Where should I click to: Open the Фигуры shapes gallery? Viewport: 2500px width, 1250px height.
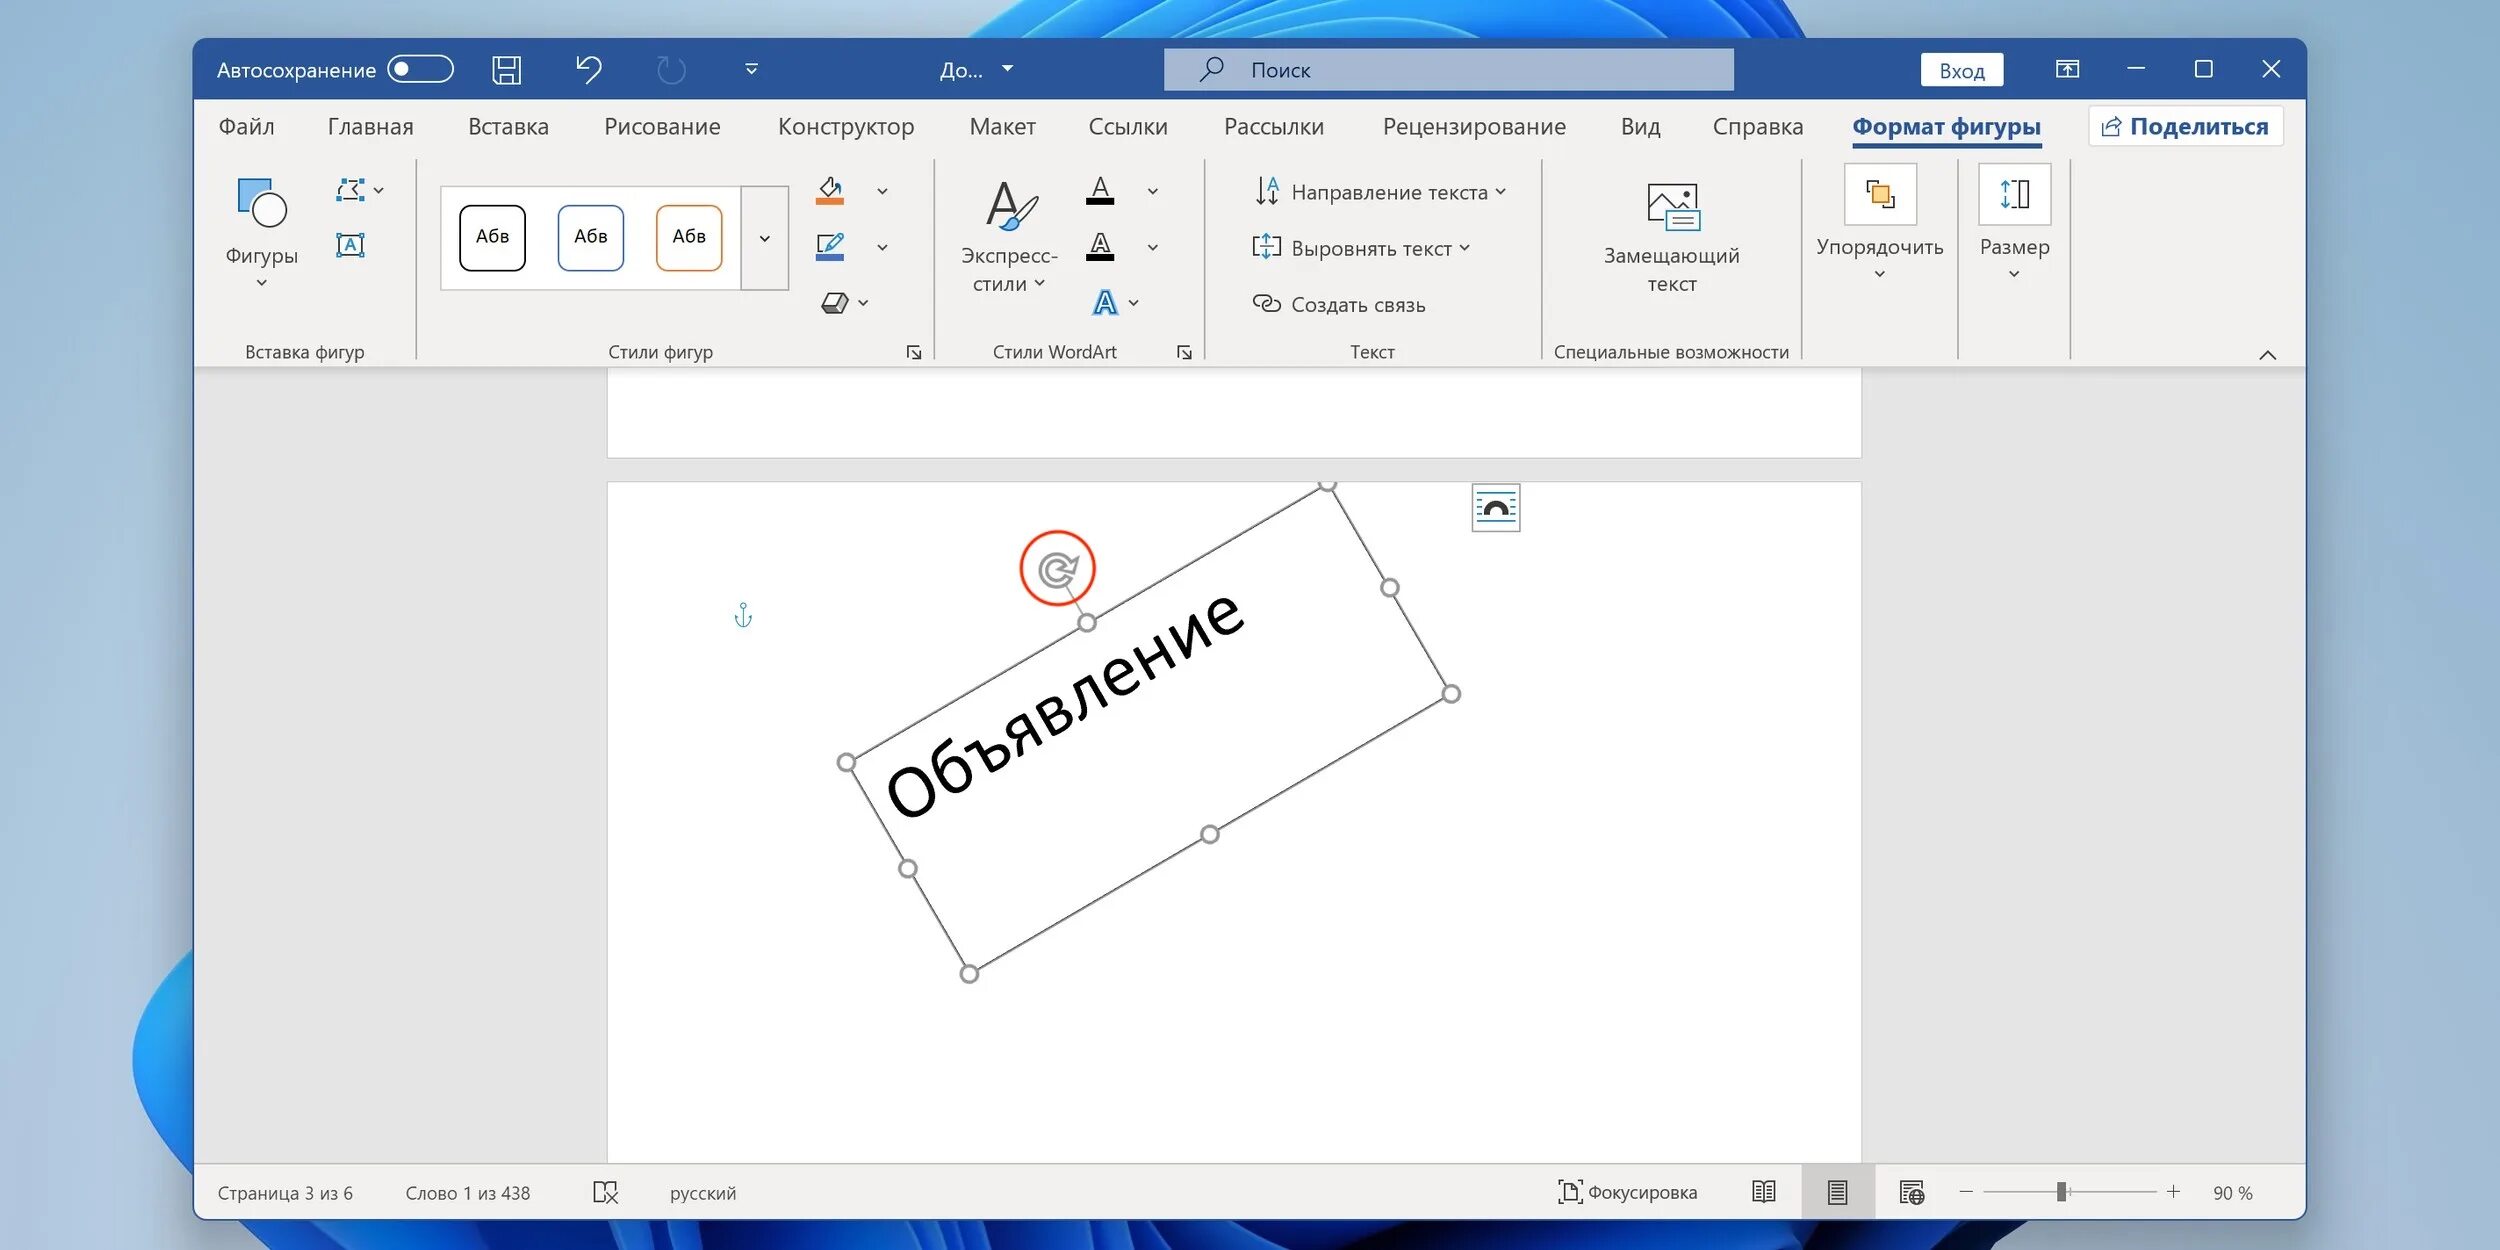pyautogui.click(x=261, y=233)
